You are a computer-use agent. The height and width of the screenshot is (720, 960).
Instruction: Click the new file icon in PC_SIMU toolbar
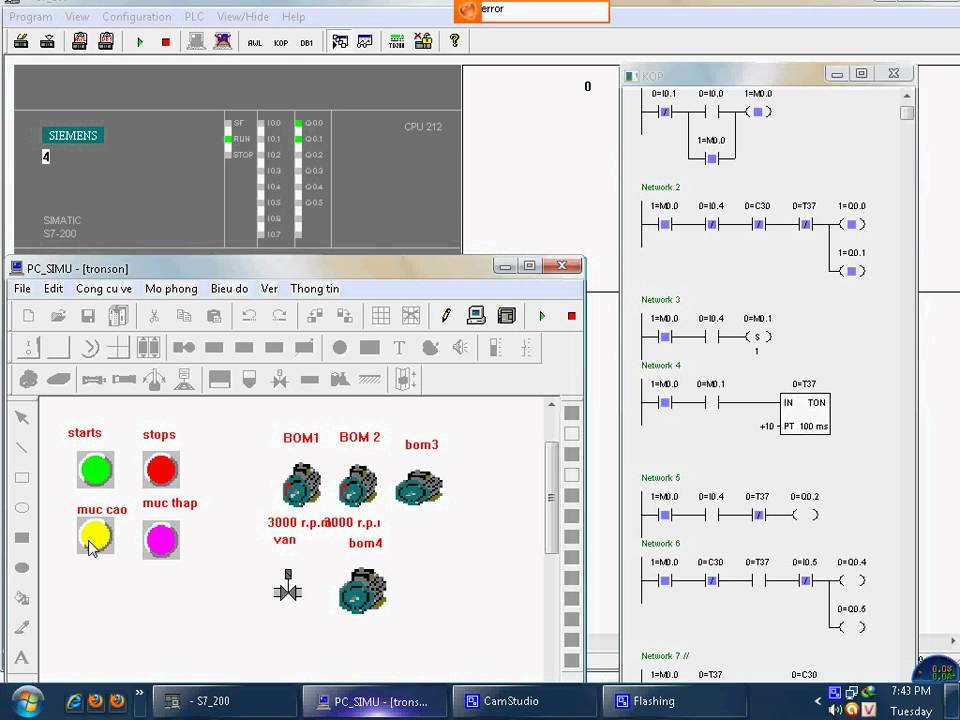28,316
